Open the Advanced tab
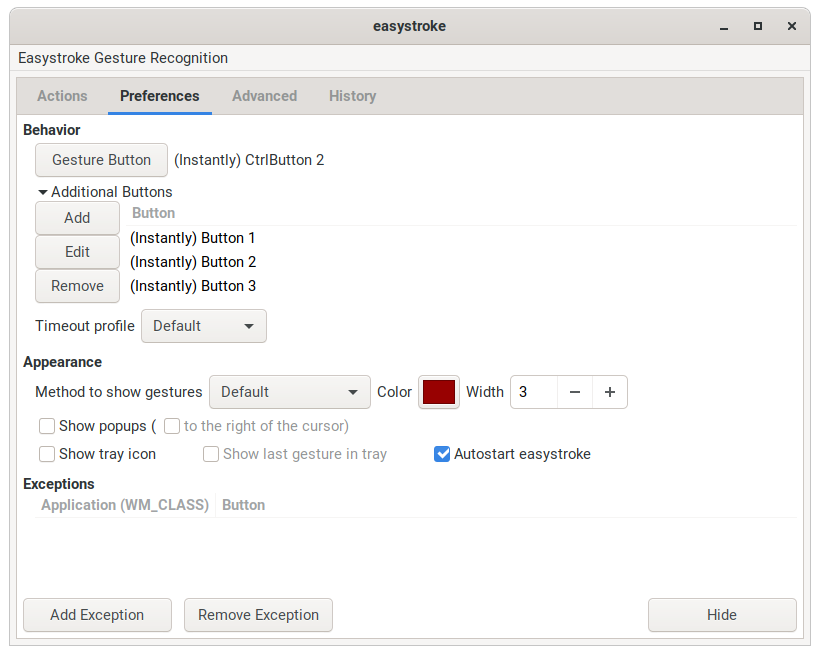This screenshot has height=655, width=820. pos(265,96)
